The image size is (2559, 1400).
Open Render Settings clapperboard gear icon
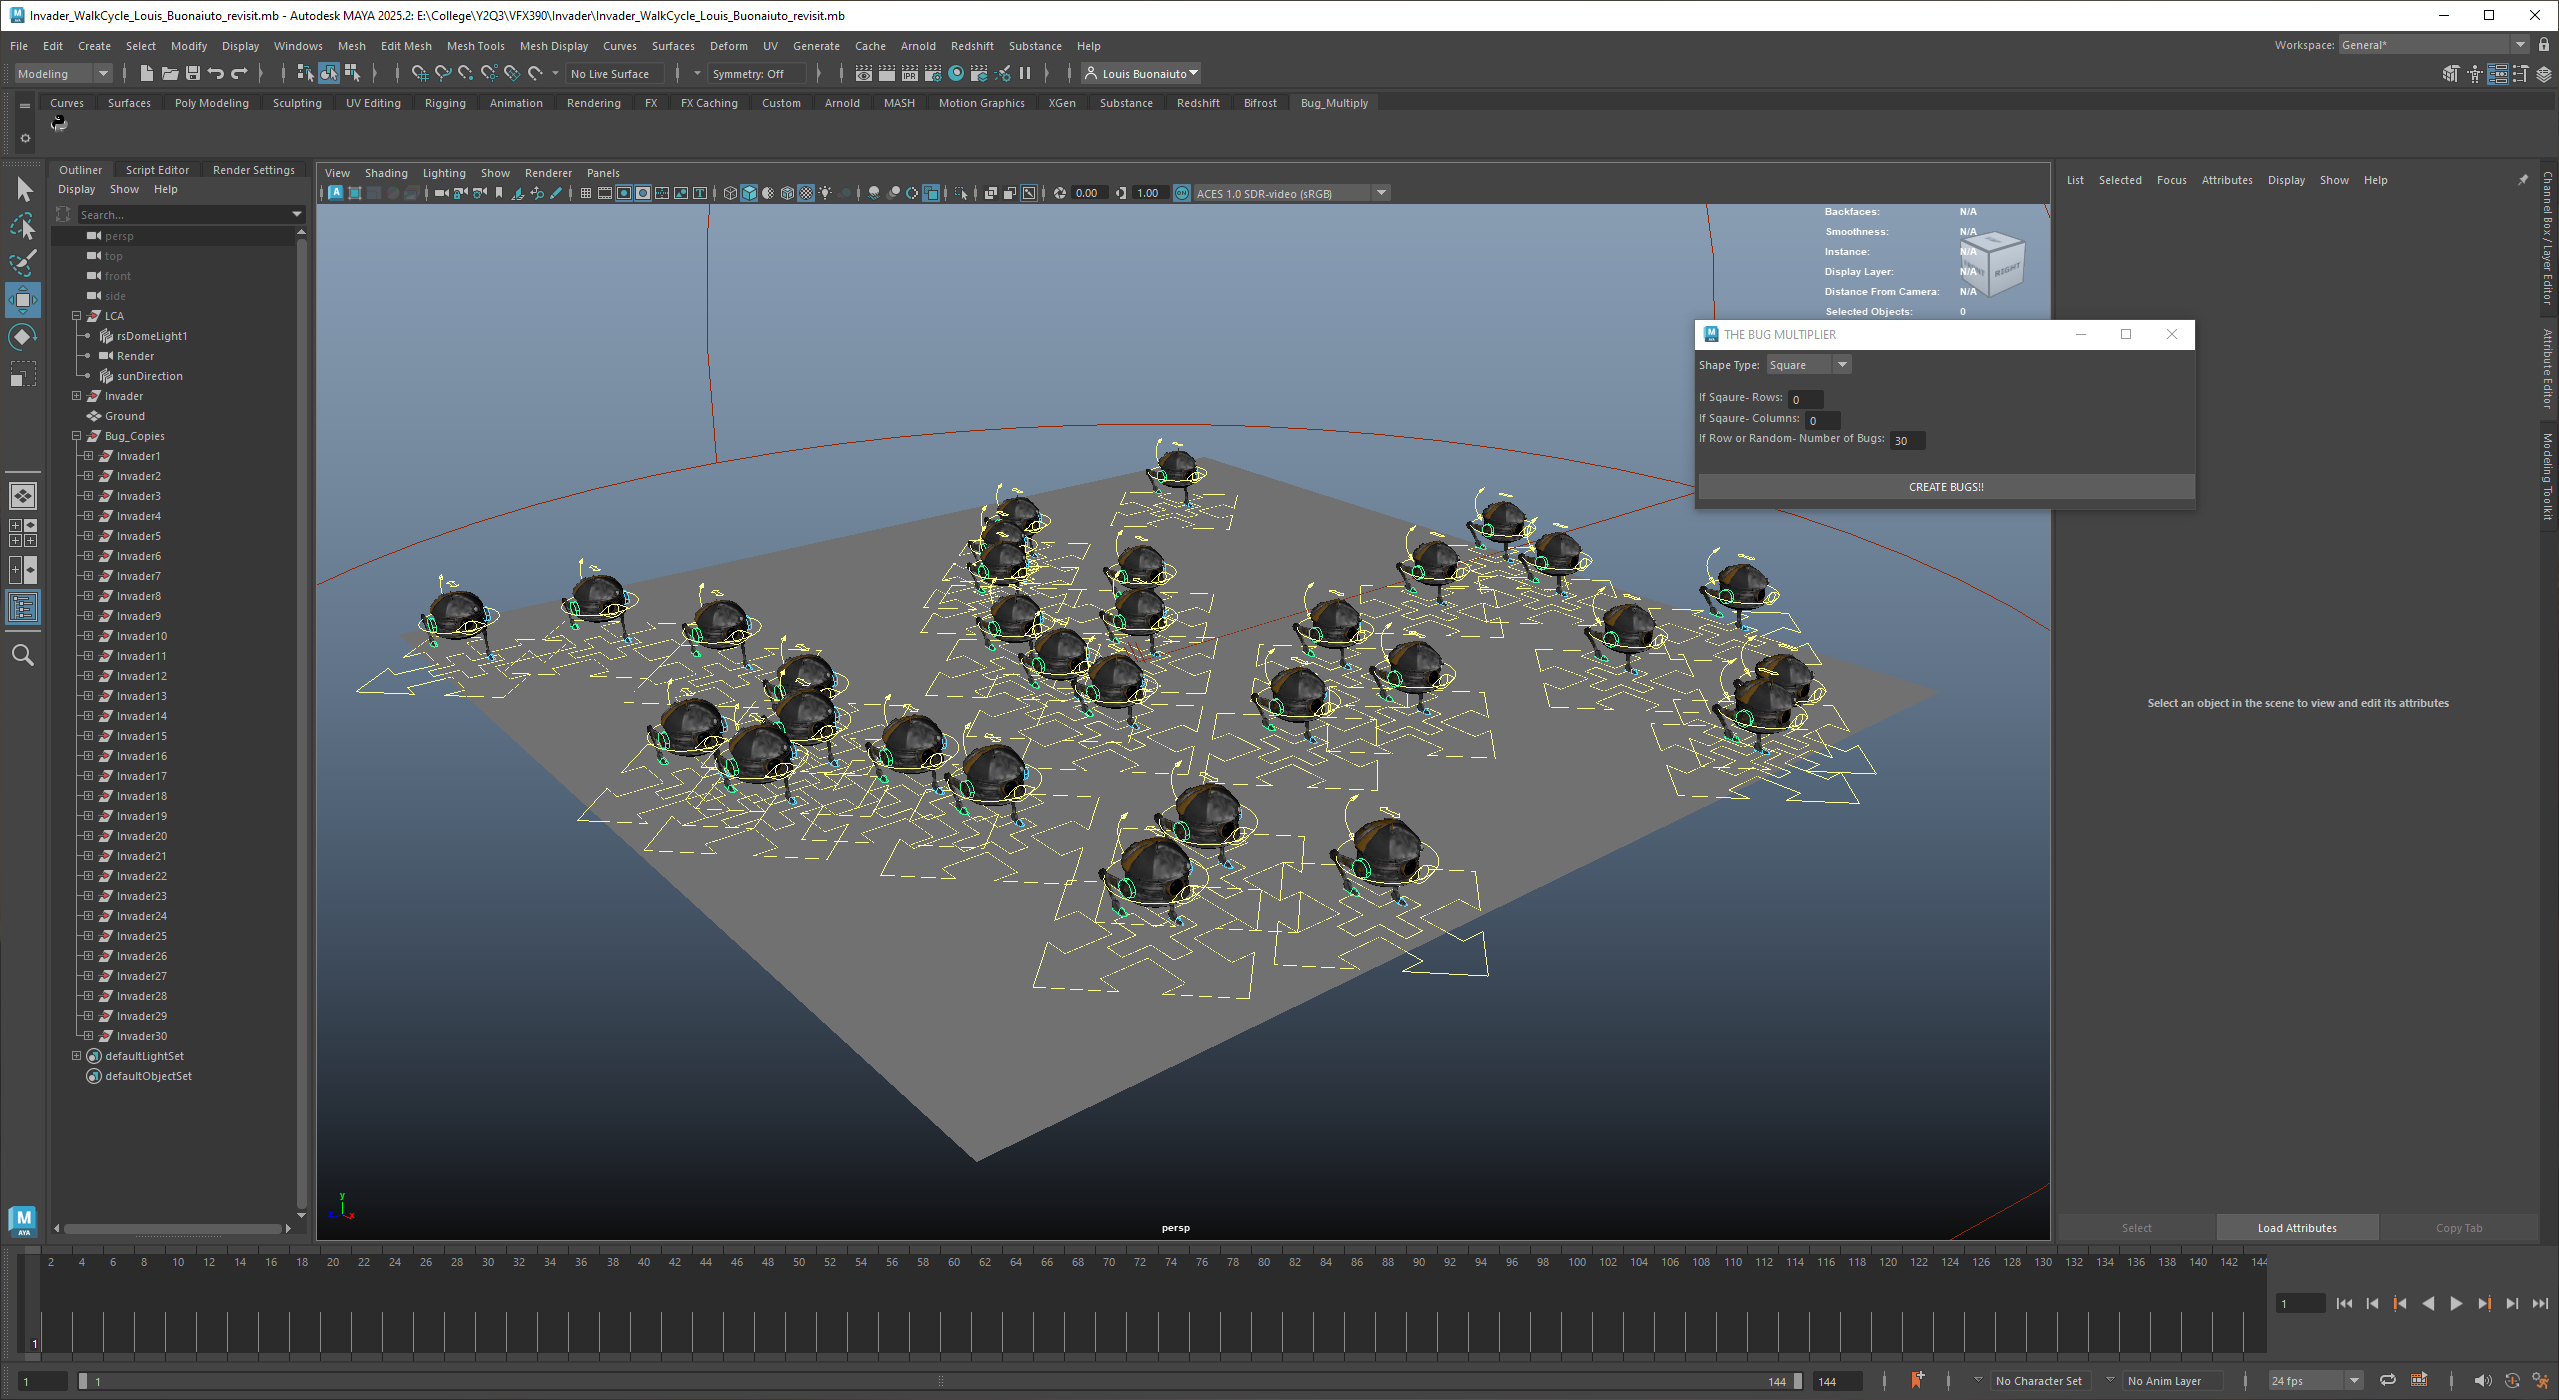[933, 73]
